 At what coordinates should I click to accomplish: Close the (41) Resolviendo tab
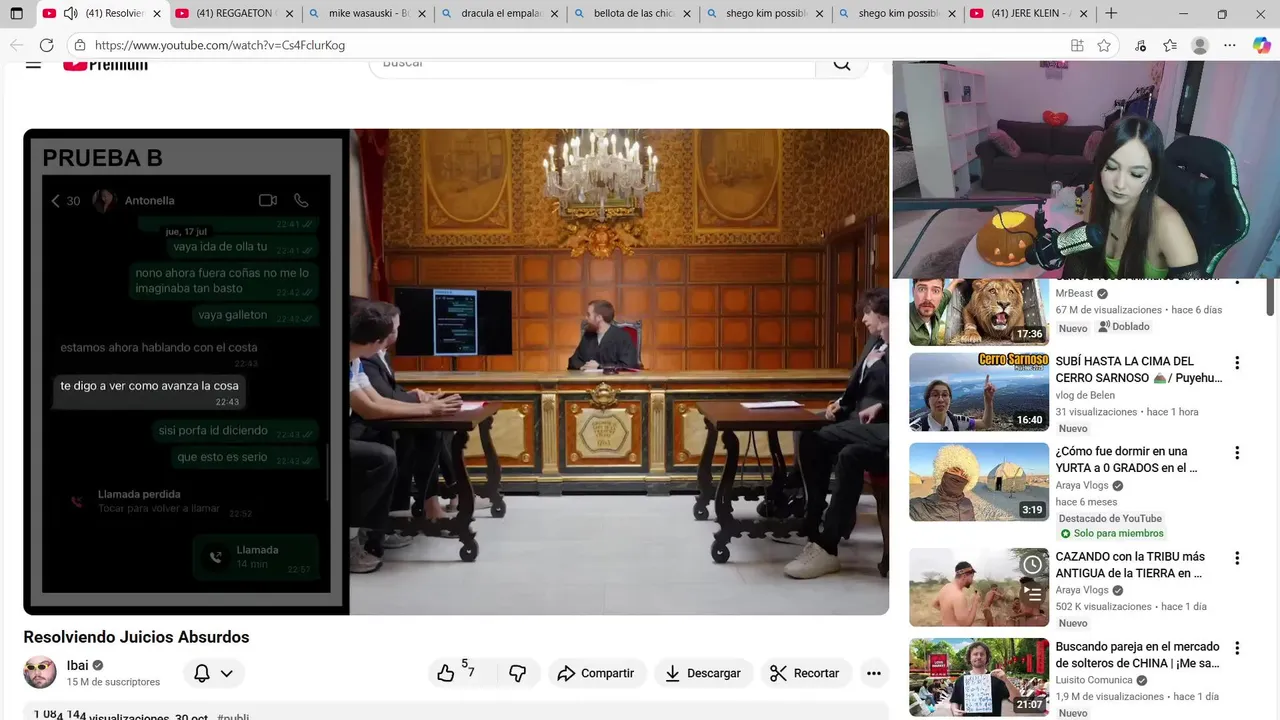pos(156,14)
